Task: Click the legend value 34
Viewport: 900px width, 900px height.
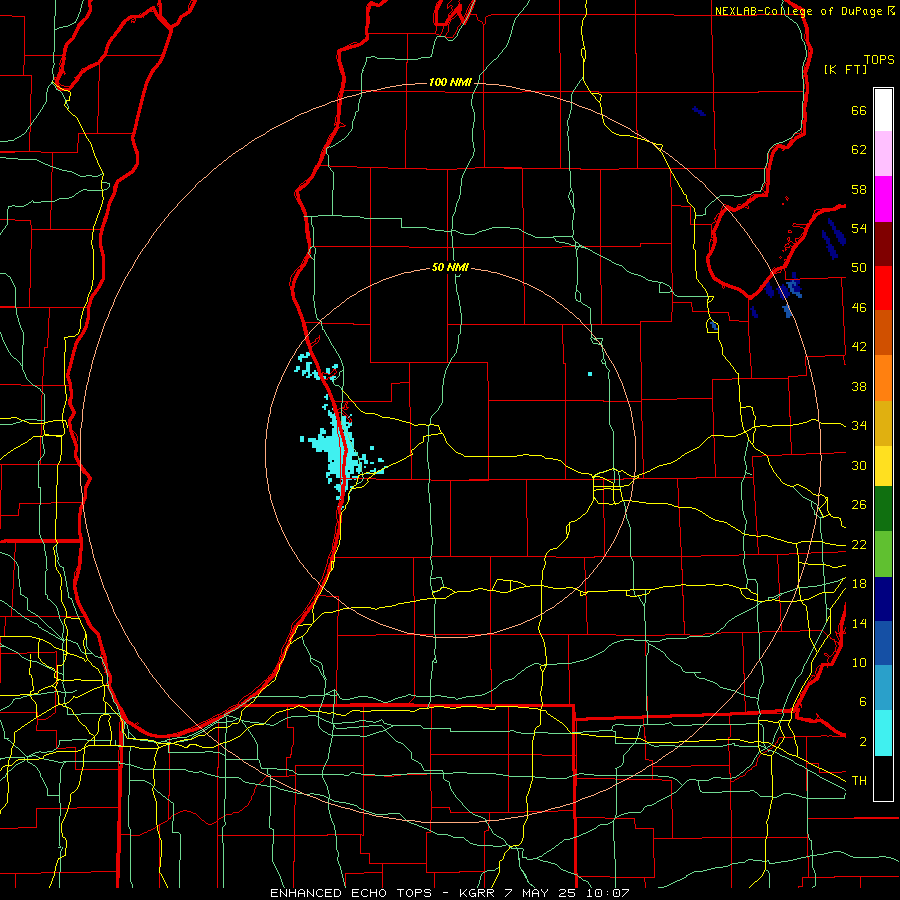Action: coord(859,425)
